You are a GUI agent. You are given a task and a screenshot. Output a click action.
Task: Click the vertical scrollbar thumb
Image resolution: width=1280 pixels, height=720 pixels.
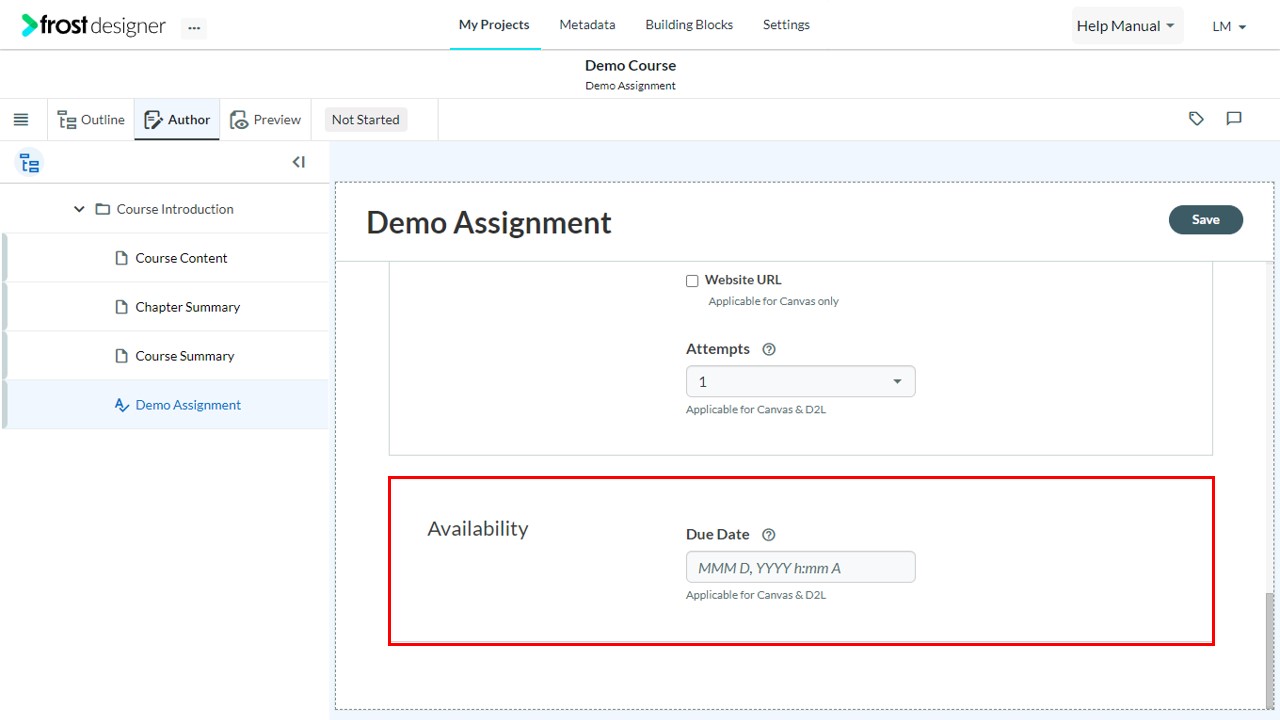(1271, 649)
